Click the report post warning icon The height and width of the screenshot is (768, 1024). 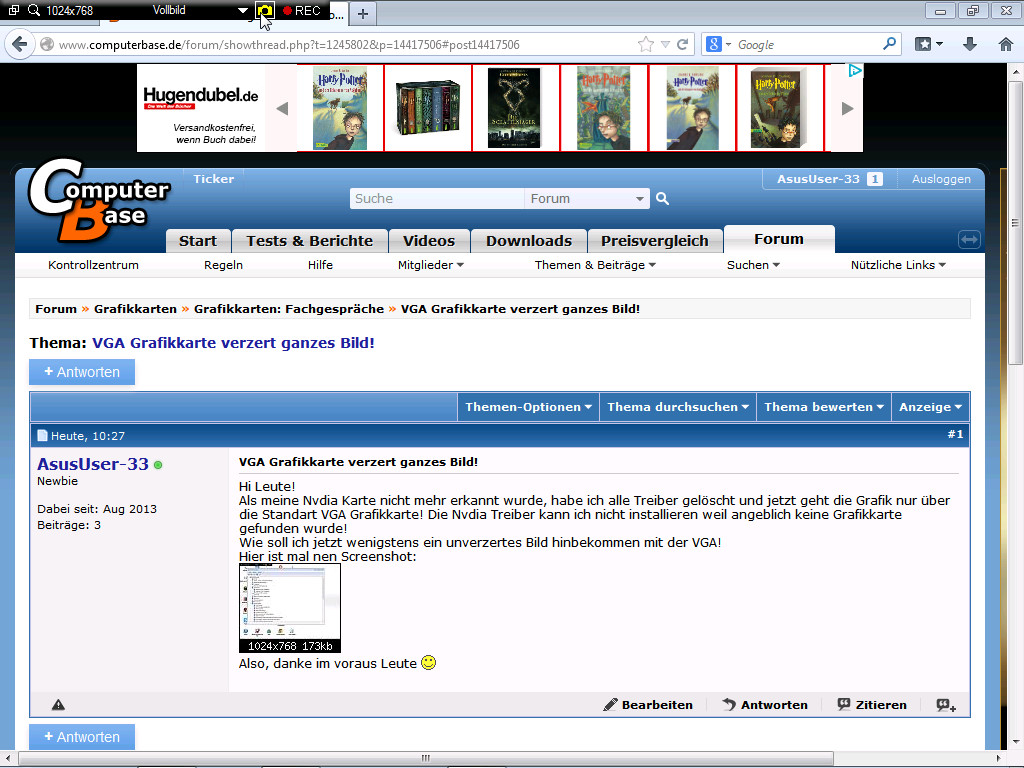point(58,705)
